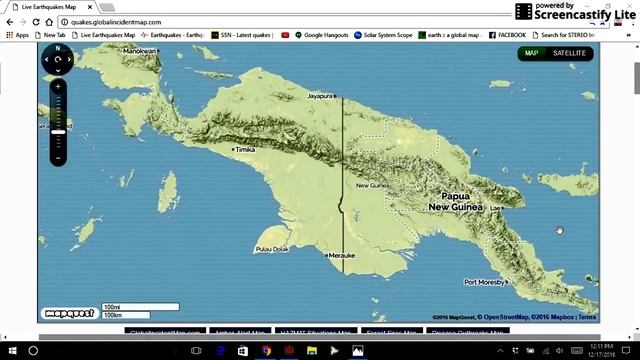Click the Merauke city label
The height and width of the screenshot is (360, 640).
(342, 256)
